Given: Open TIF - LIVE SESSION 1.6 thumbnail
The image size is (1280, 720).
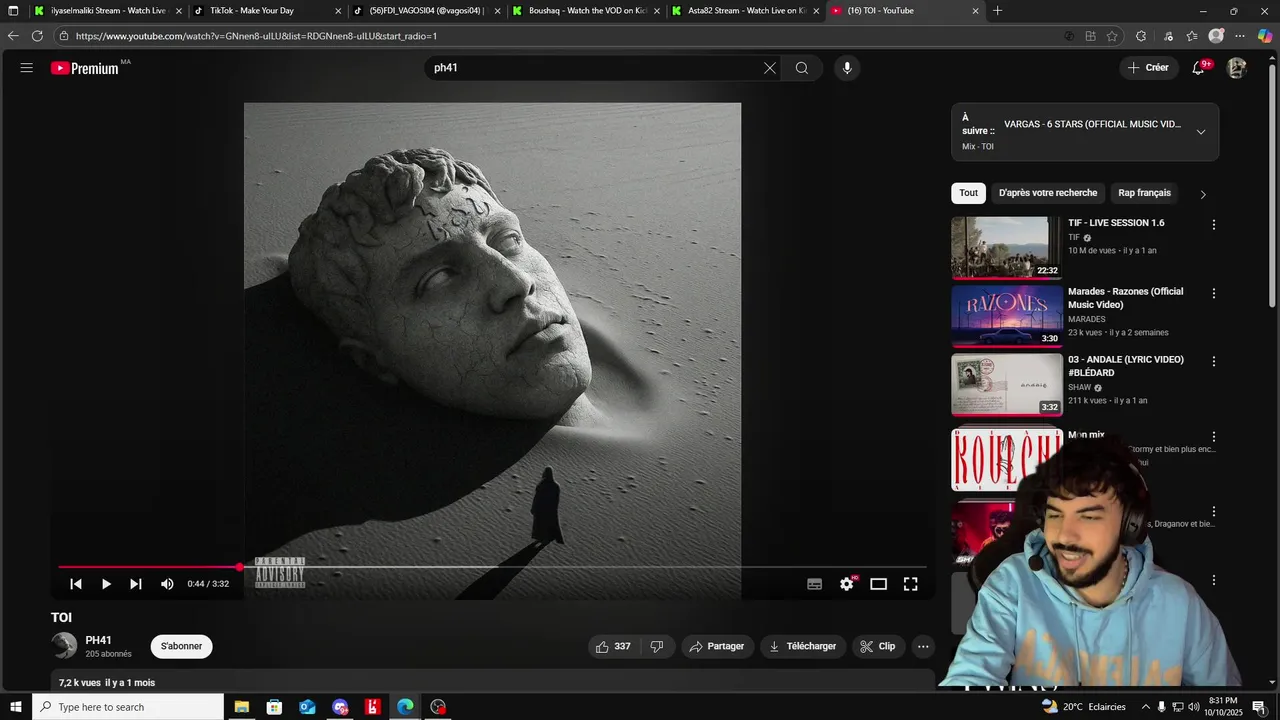Looking at the screenshot, I should click(x=1006, y=248).
